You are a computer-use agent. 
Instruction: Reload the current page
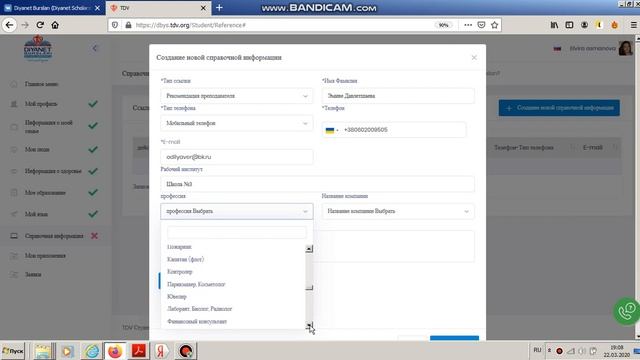tap(40, 25)
